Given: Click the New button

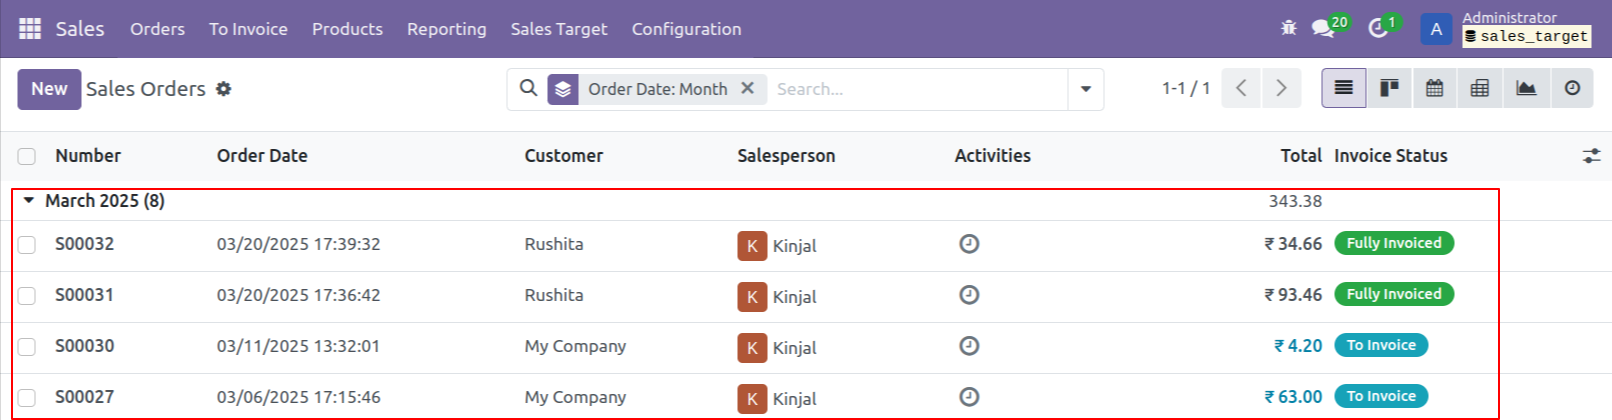Looking at the screenshot, I should (49, 89).
